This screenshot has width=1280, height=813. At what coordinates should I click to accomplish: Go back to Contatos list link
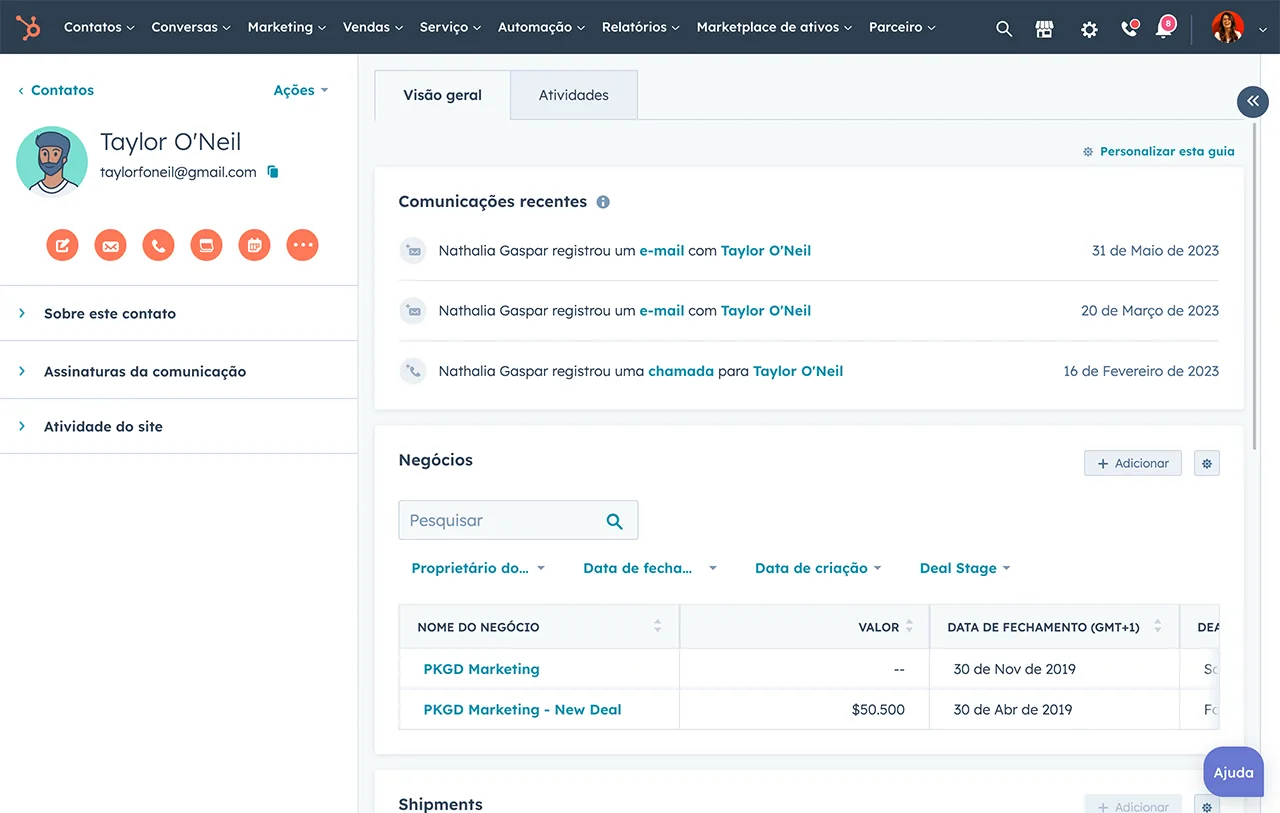click(x=56, y=90)
